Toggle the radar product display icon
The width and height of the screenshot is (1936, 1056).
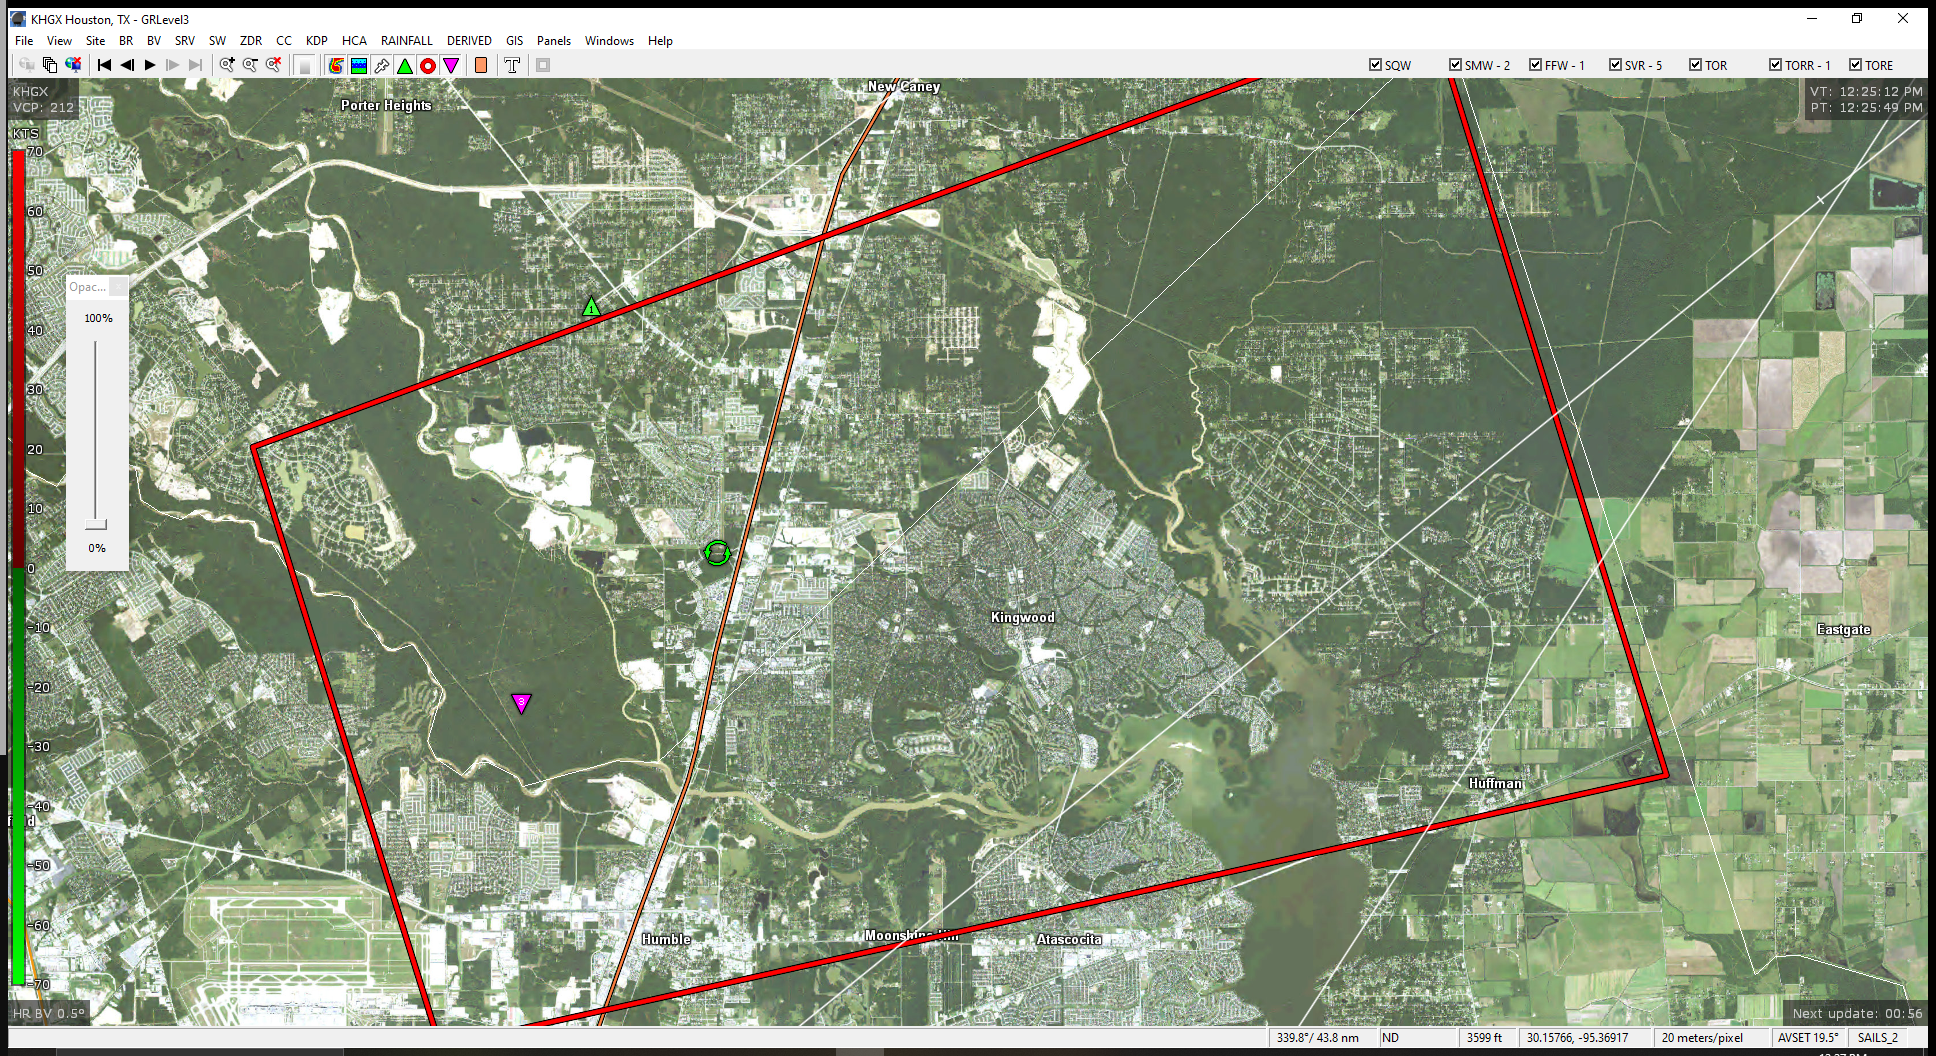pos(336,65)
